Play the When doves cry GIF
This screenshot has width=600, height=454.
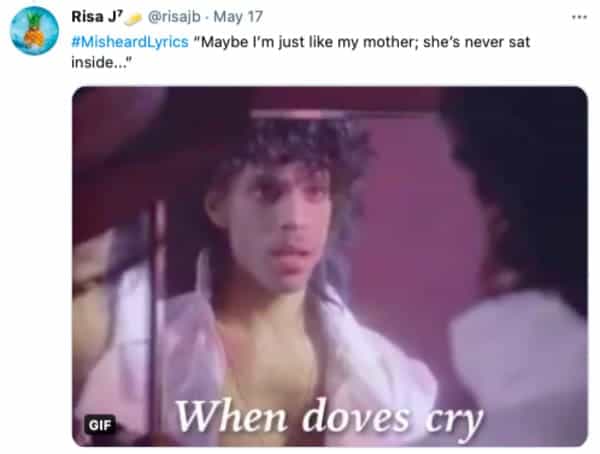click(329, 266)
